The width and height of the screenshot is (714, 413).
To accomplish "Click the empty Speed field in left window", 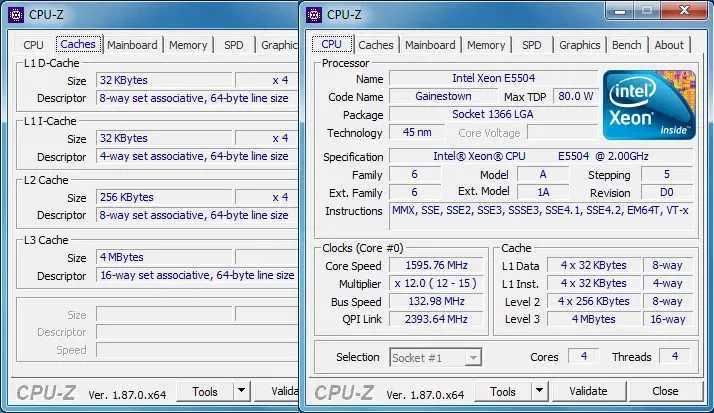I will coord(197,350).
